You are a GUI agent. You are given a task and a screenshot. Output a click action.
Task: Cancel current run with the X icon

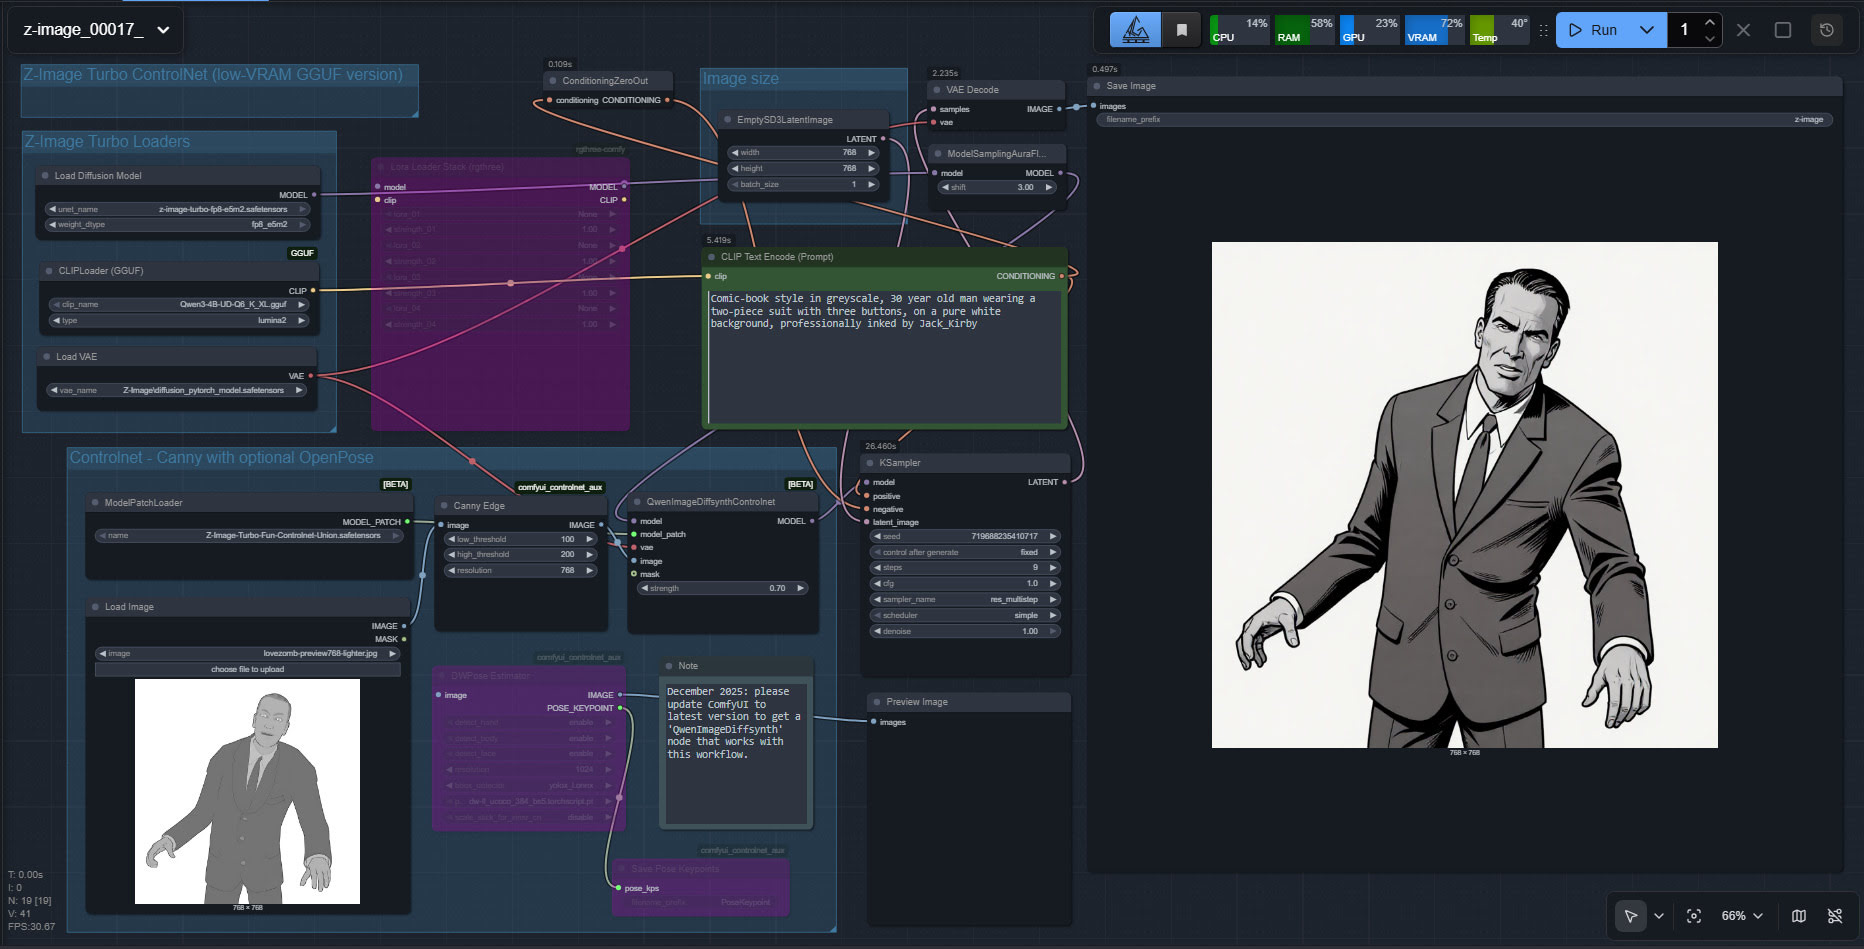[x=1743, y=30]
